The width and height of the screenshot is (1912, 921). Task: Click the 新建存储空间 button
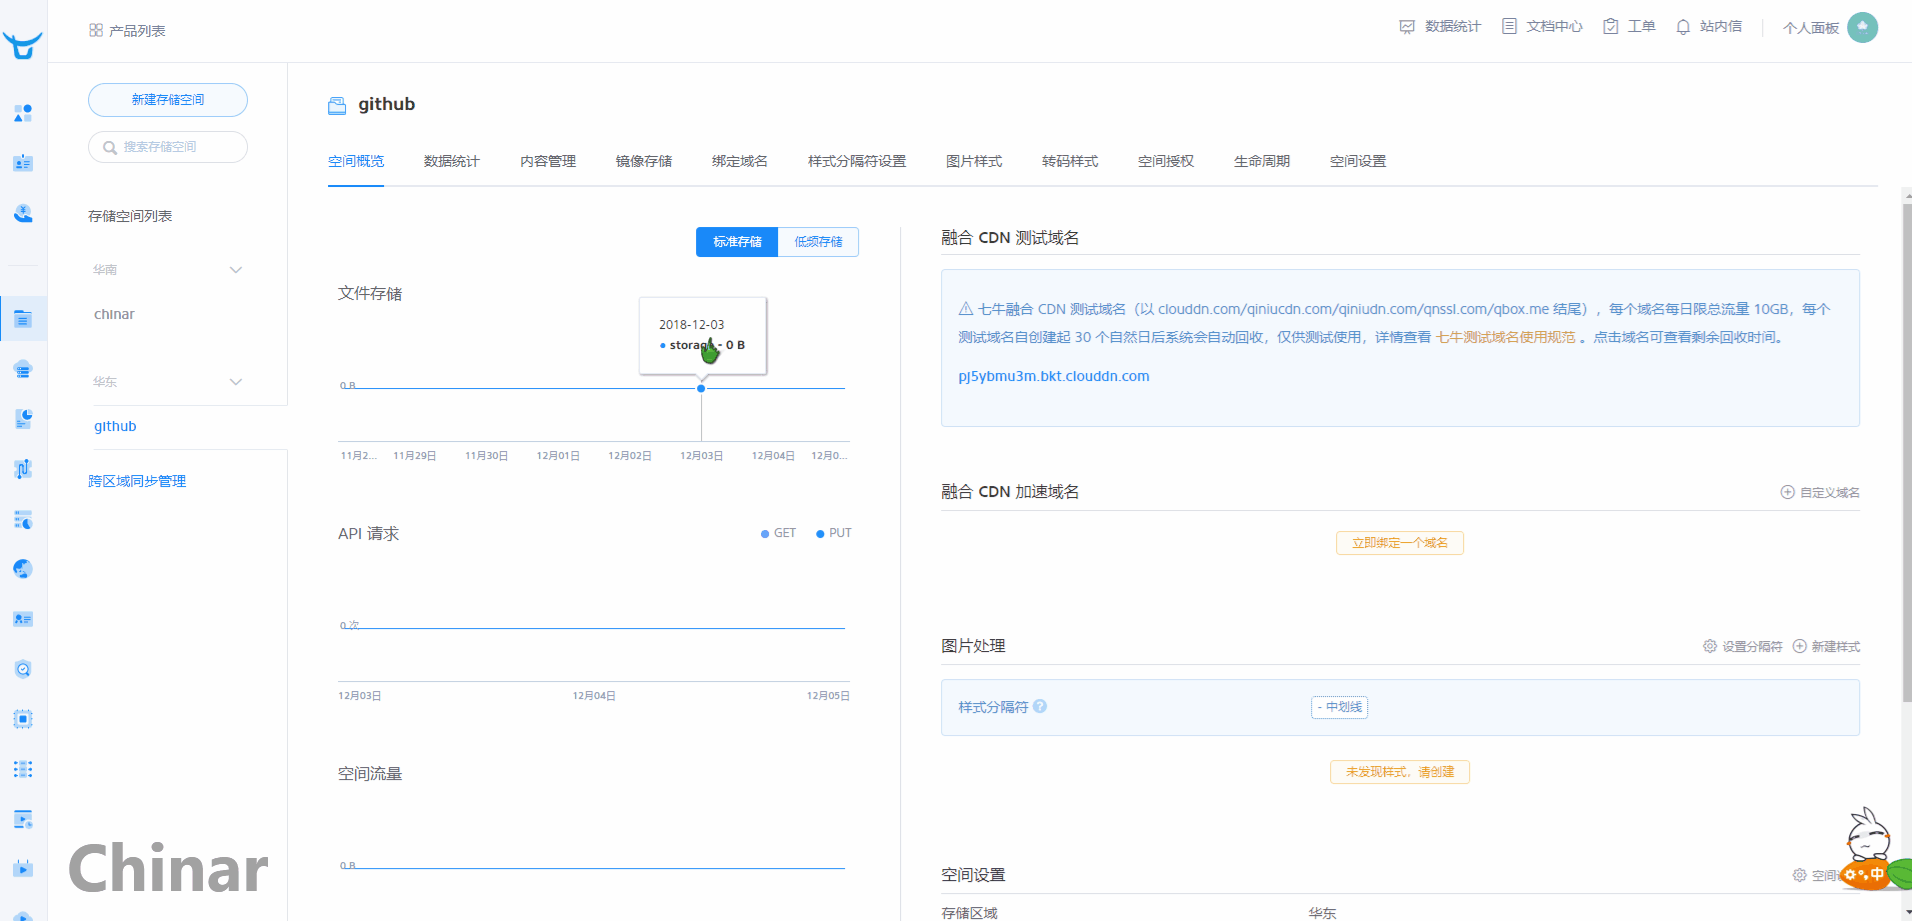coord(168,100)
